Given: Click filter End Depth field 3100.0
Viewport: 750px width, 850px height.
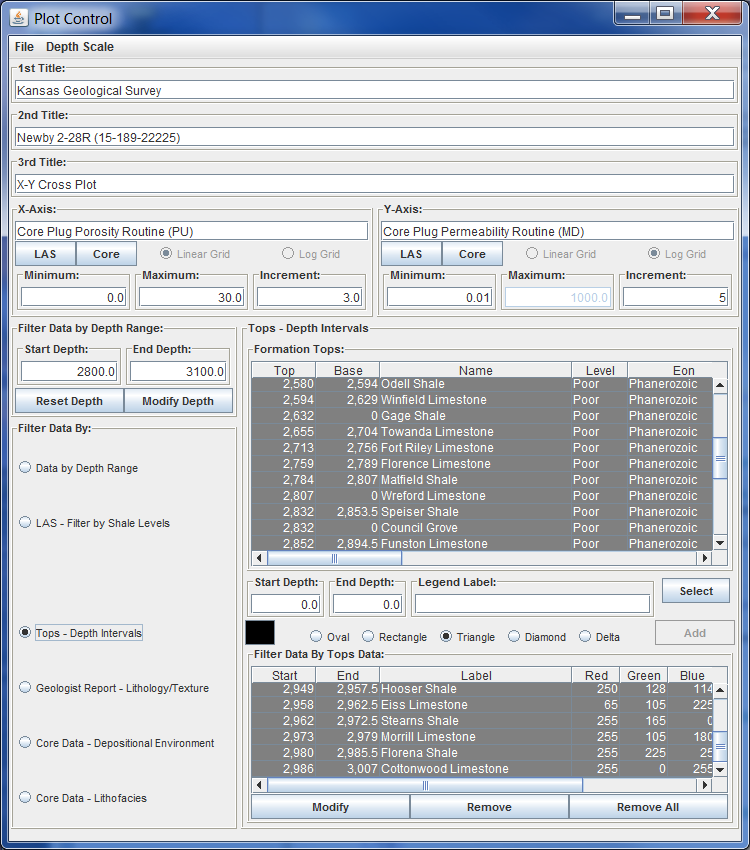Looking at the screenshot, I should tap(178, 371).
